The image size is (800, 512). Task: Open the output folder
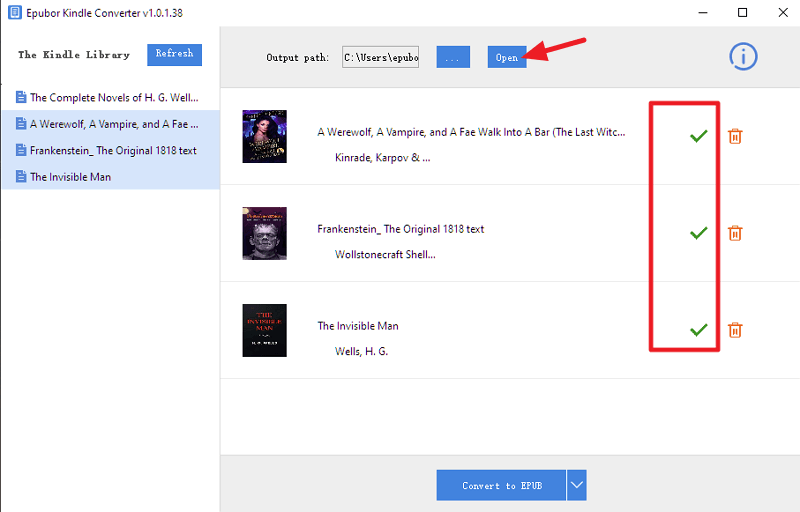[507, 57]
